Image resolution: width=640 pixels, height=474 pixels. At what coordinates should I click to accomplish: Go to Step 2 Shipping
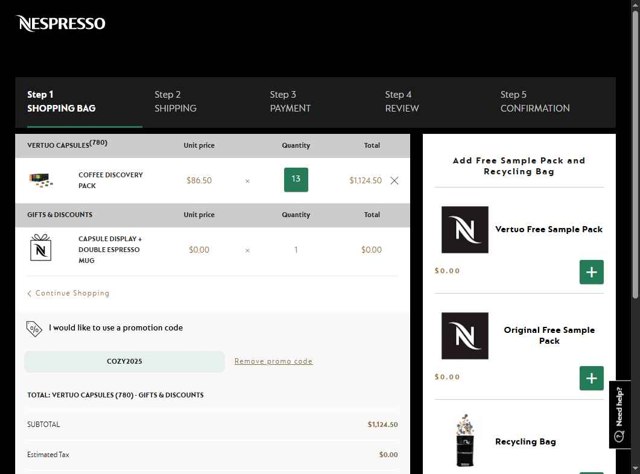pyautogui.click(x=176, y=101)
